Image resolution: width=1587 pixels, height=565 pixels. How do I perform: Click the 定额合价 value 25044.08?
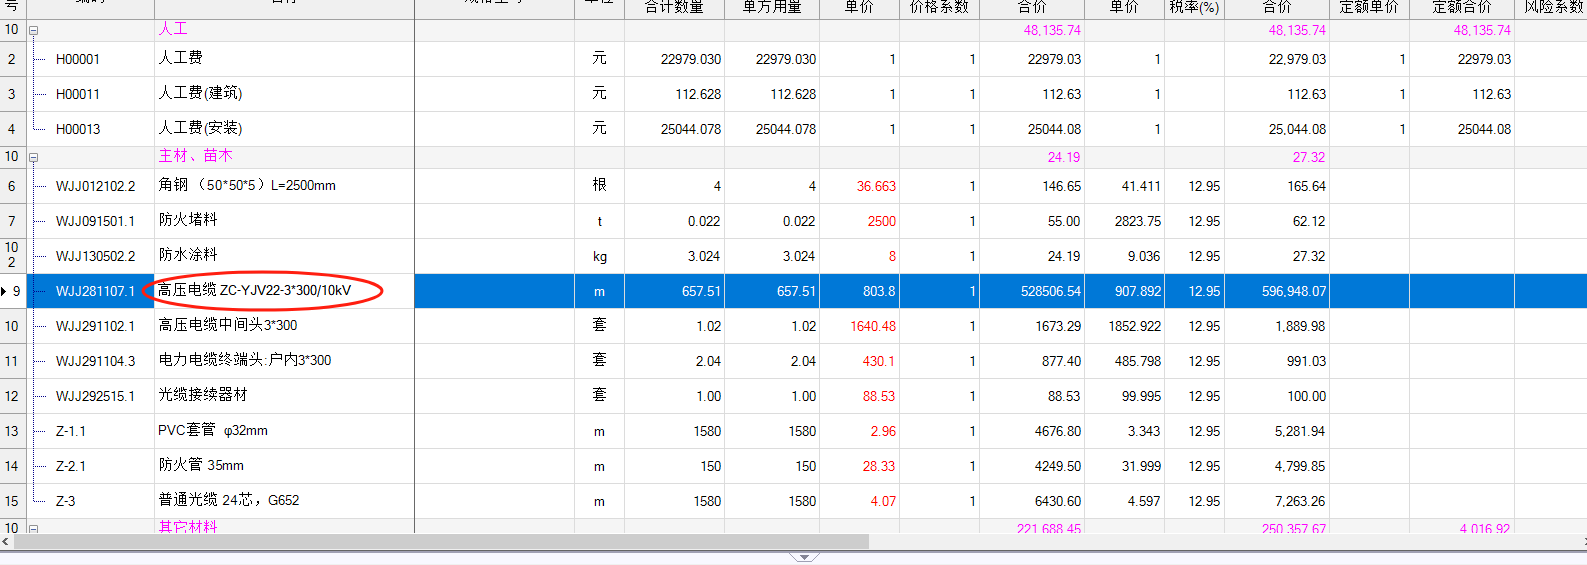point(1484,129)
